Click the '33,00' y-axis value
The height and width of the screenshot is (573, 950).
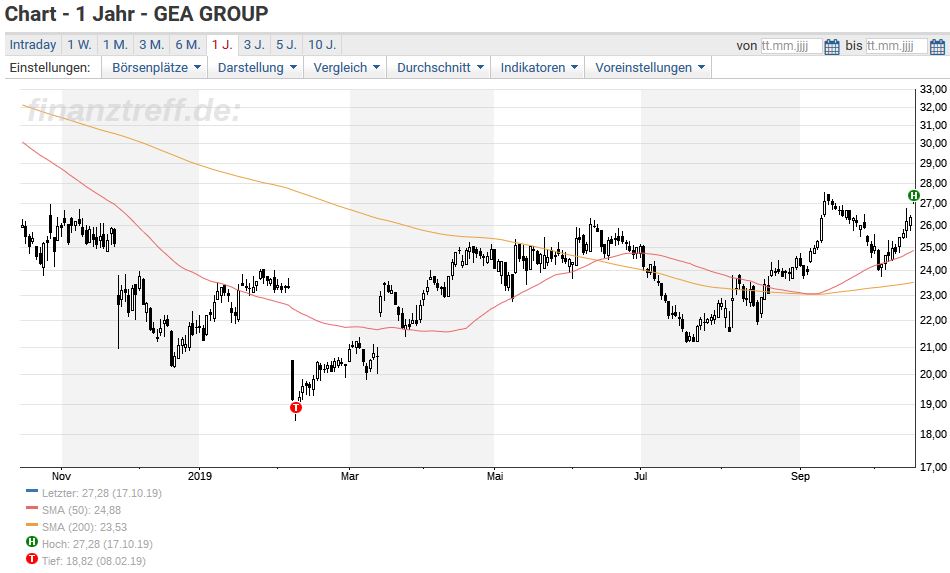pos(933,89)
